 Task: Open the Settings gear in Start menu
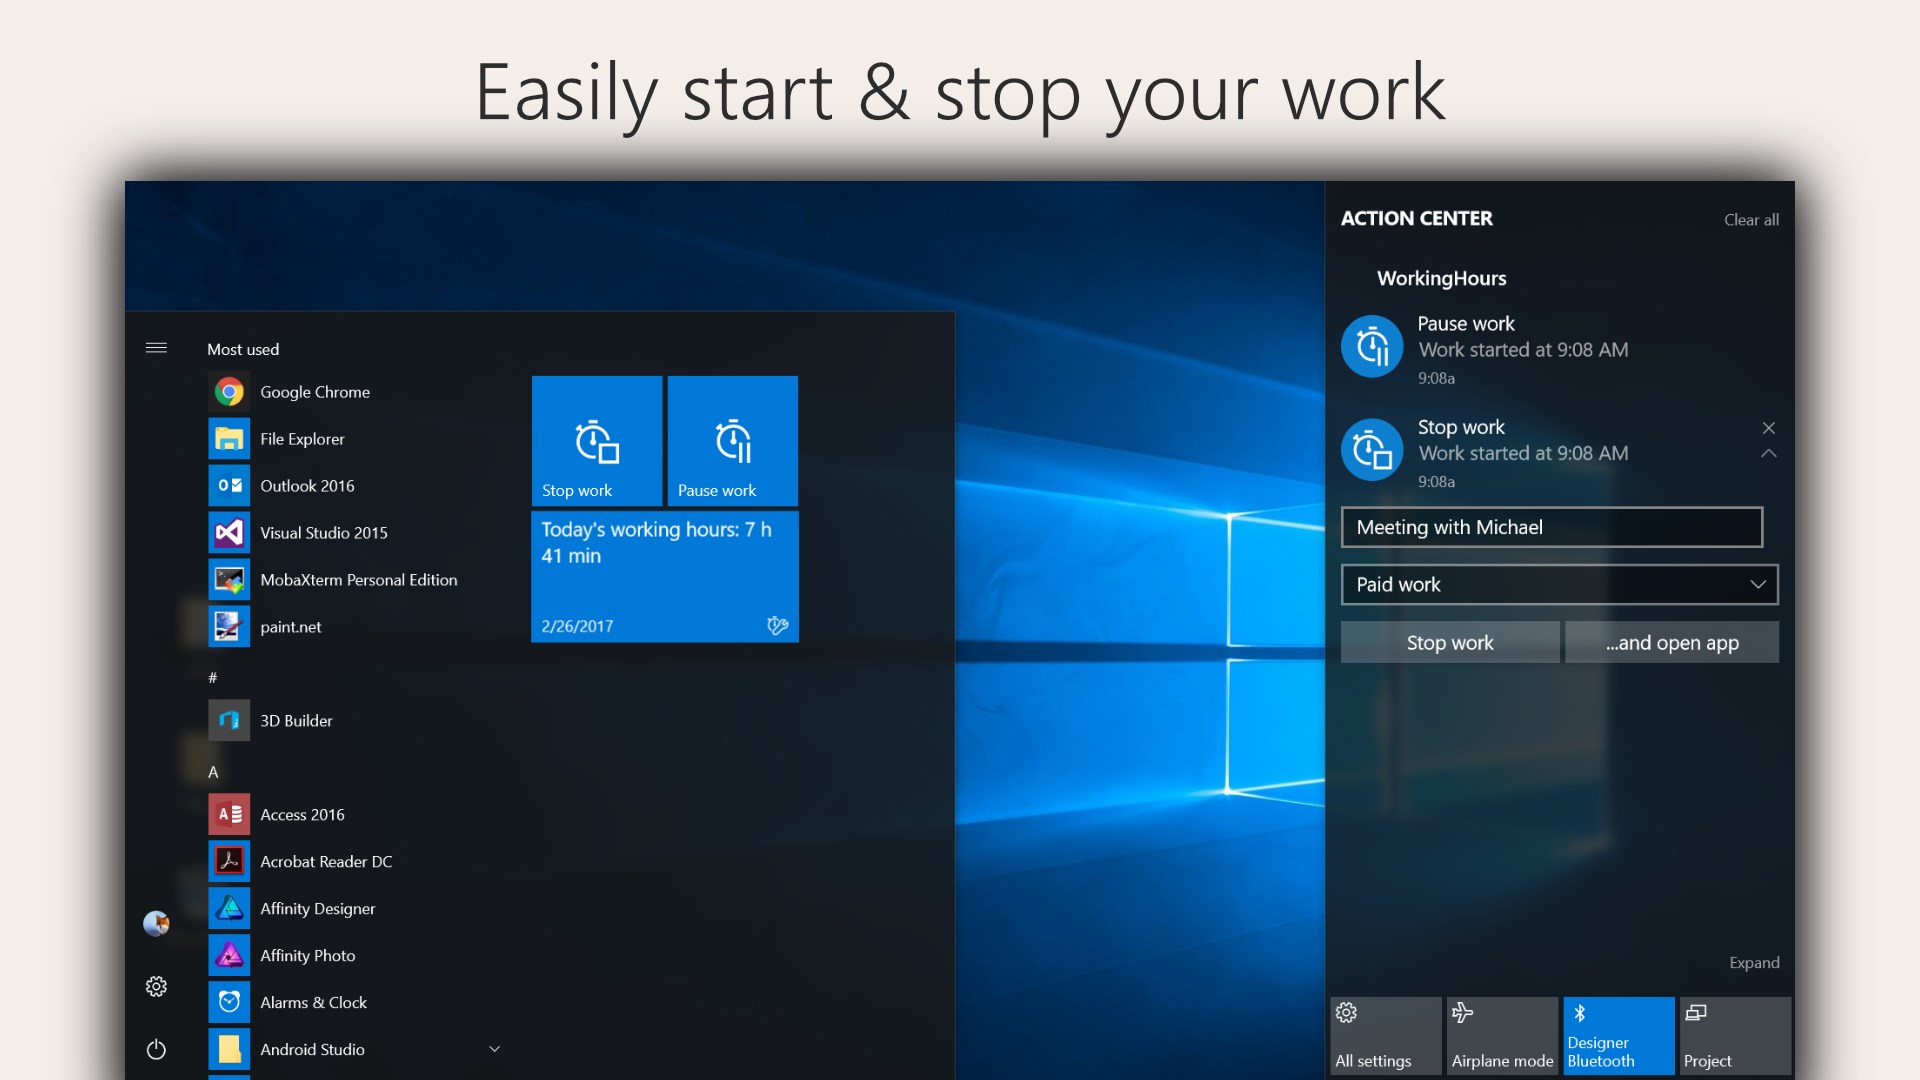(x=156, y=986)
